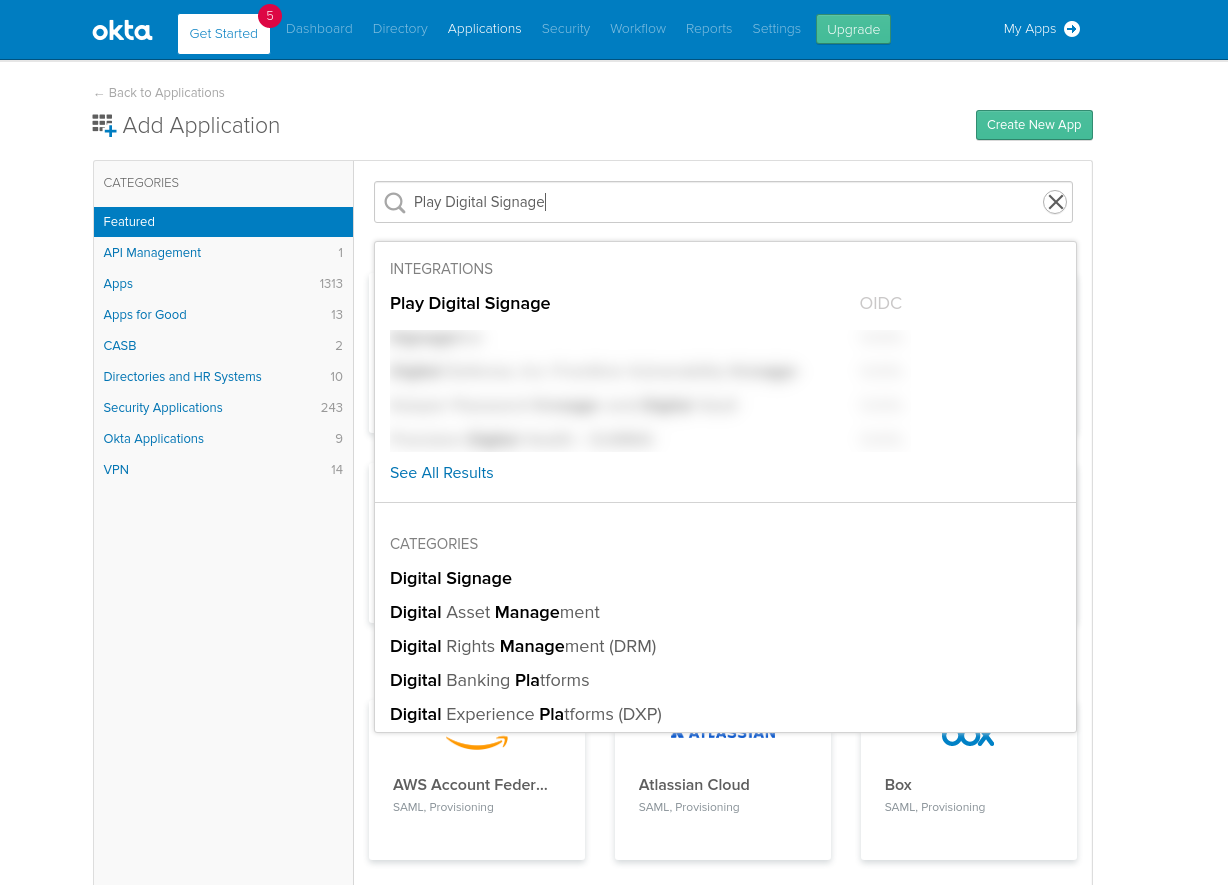Screen dimensions: 1228x885
Task: Click the search magnifier icon
Action: [395, 203]
